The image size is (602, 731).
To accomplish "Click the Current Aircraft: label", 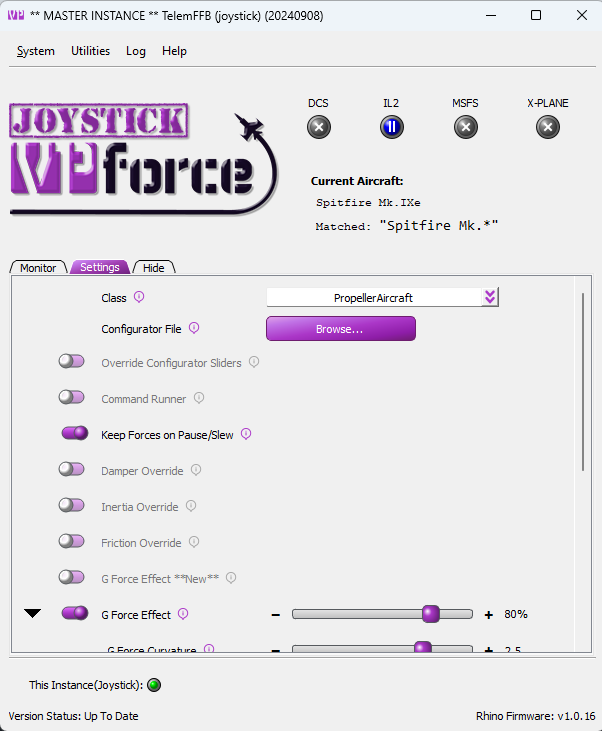I will (x=357, y=181).
